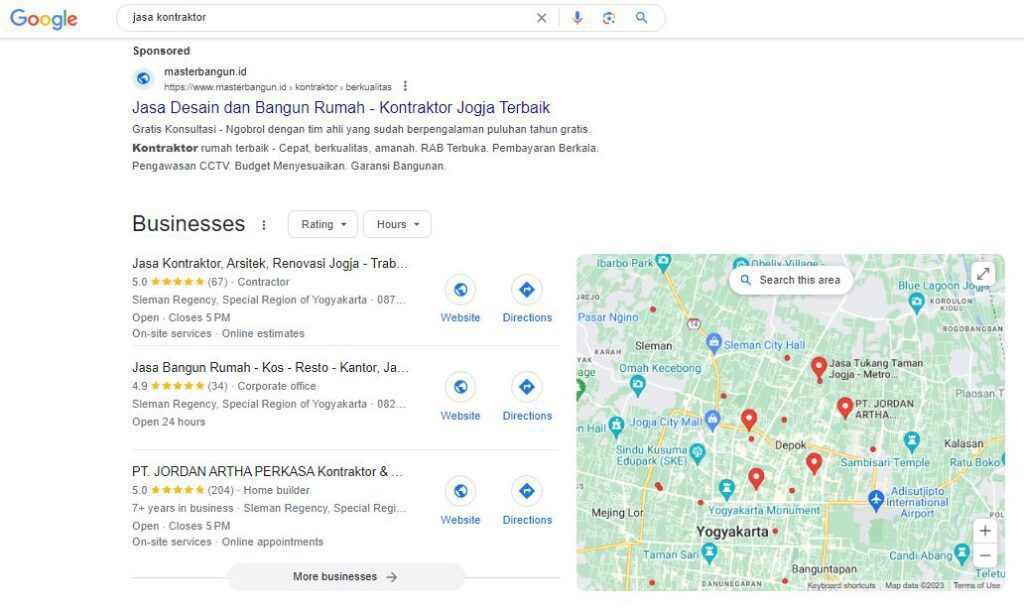The width and height of the screenshot is (1024, 612).
Task: Open Google Lens from the search bar
Action: point(609,17)
